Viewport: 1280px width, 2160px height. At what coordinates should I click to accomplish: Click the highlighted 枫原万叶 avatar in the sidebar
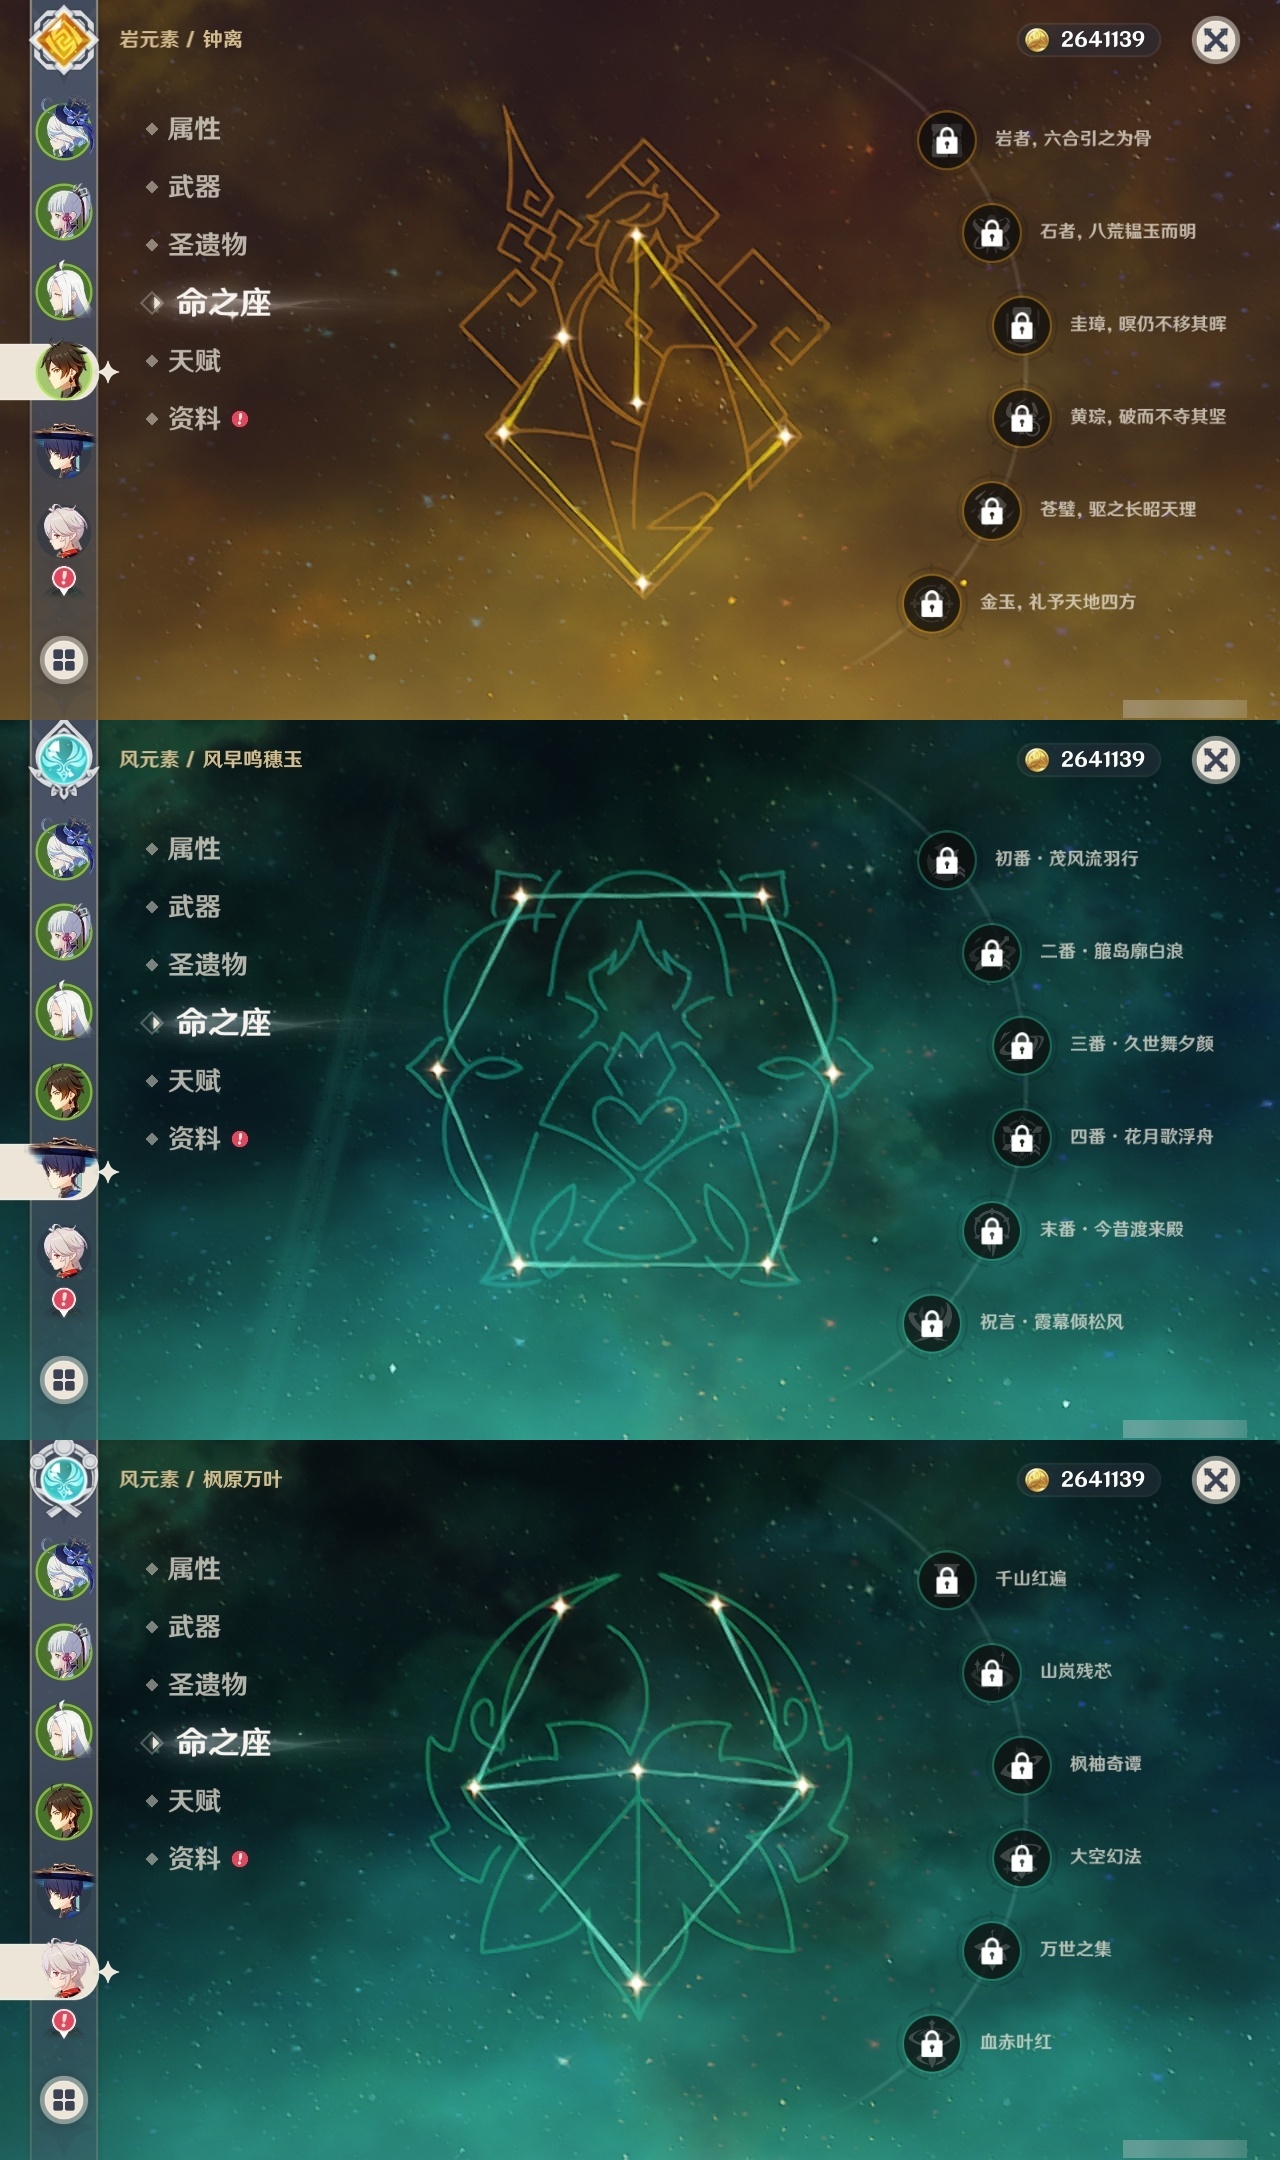(x=64, y=1971)
